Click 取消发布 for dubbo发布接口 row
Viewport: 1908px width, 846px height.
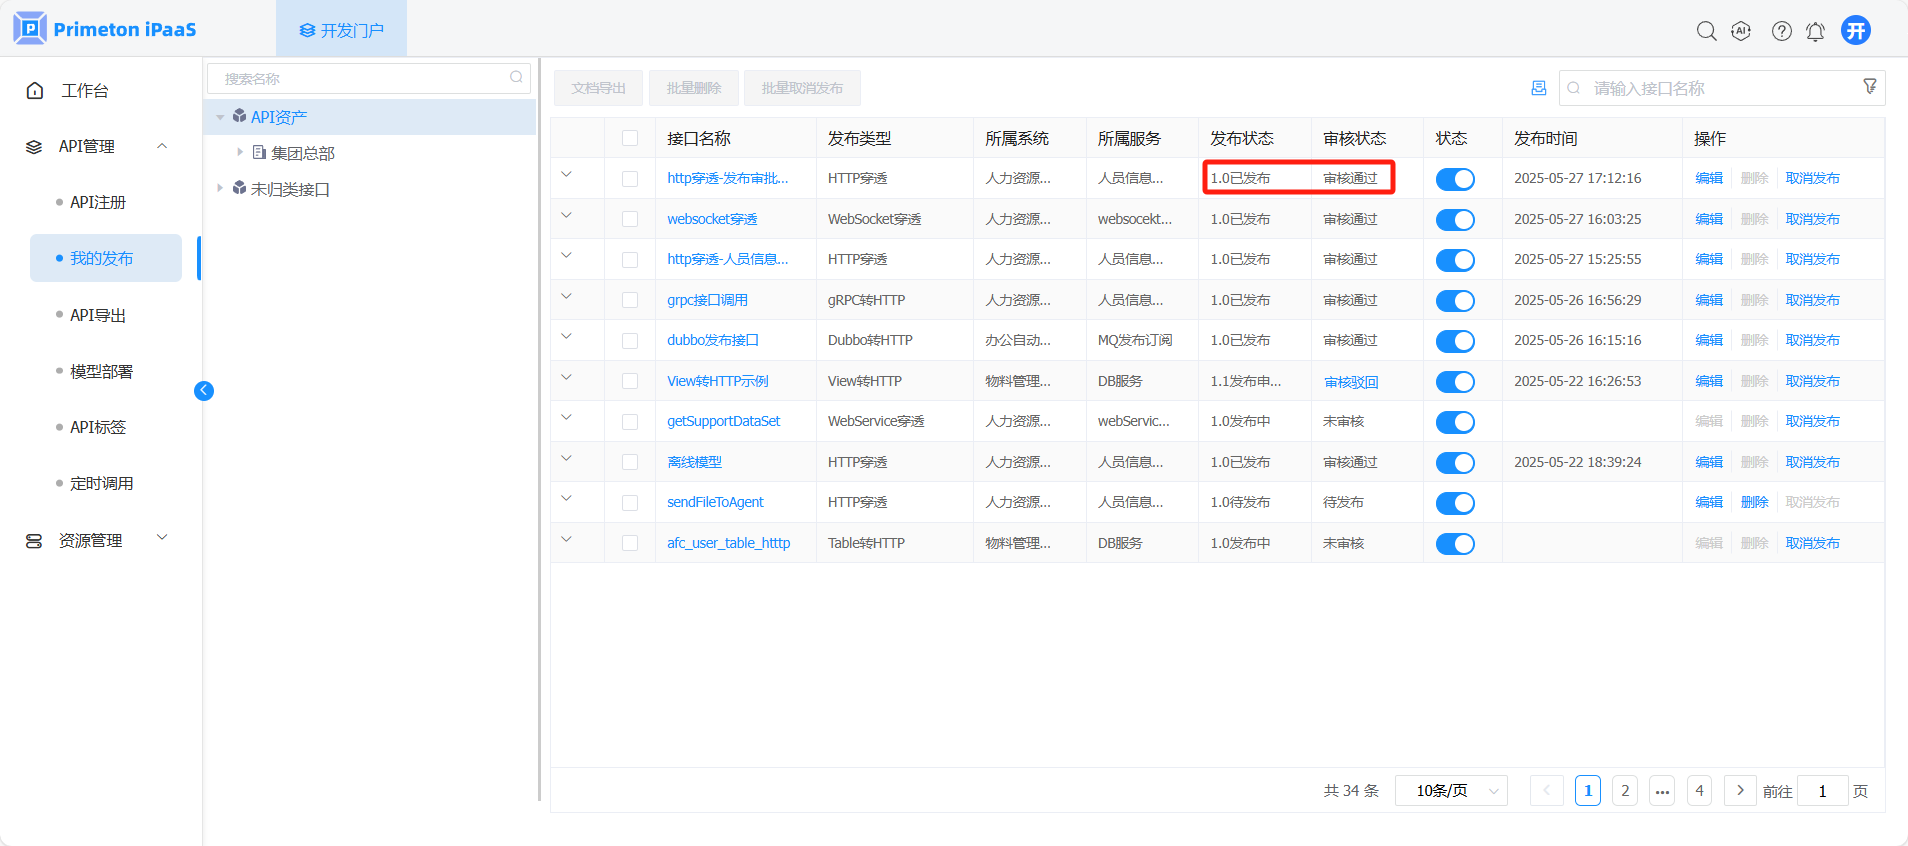tap(1812, 340)
